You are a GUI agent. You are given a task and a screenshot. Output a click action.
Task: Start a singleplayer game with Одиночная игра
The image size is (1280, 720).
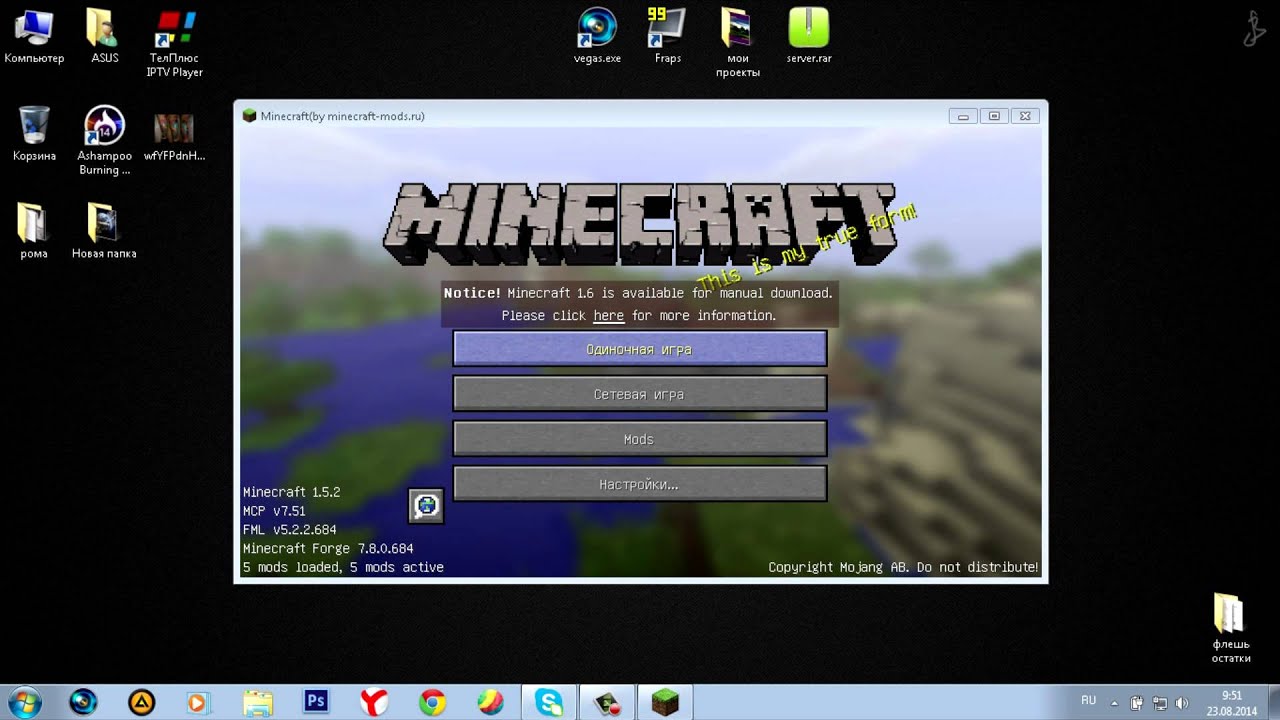point(640,349)
